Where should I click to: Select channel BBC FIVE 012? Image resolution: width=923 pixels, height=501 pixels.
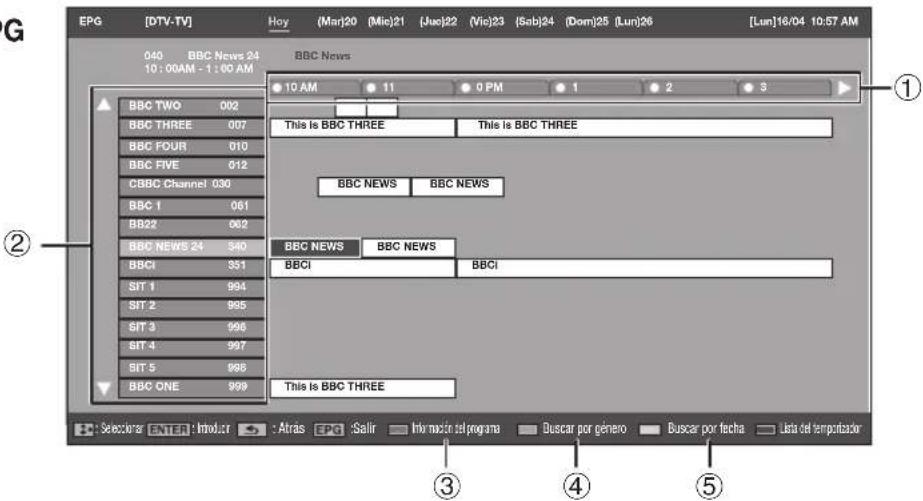pos(191,166)
